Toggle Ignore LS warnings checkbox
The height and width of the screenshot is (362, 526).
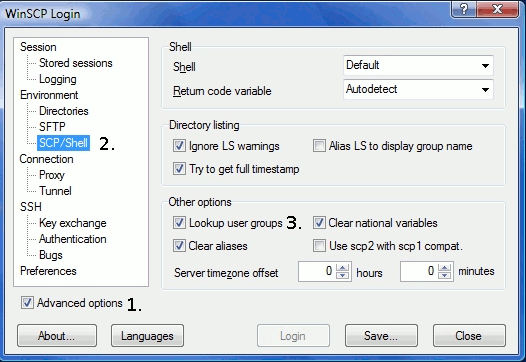tap(179, 146)
